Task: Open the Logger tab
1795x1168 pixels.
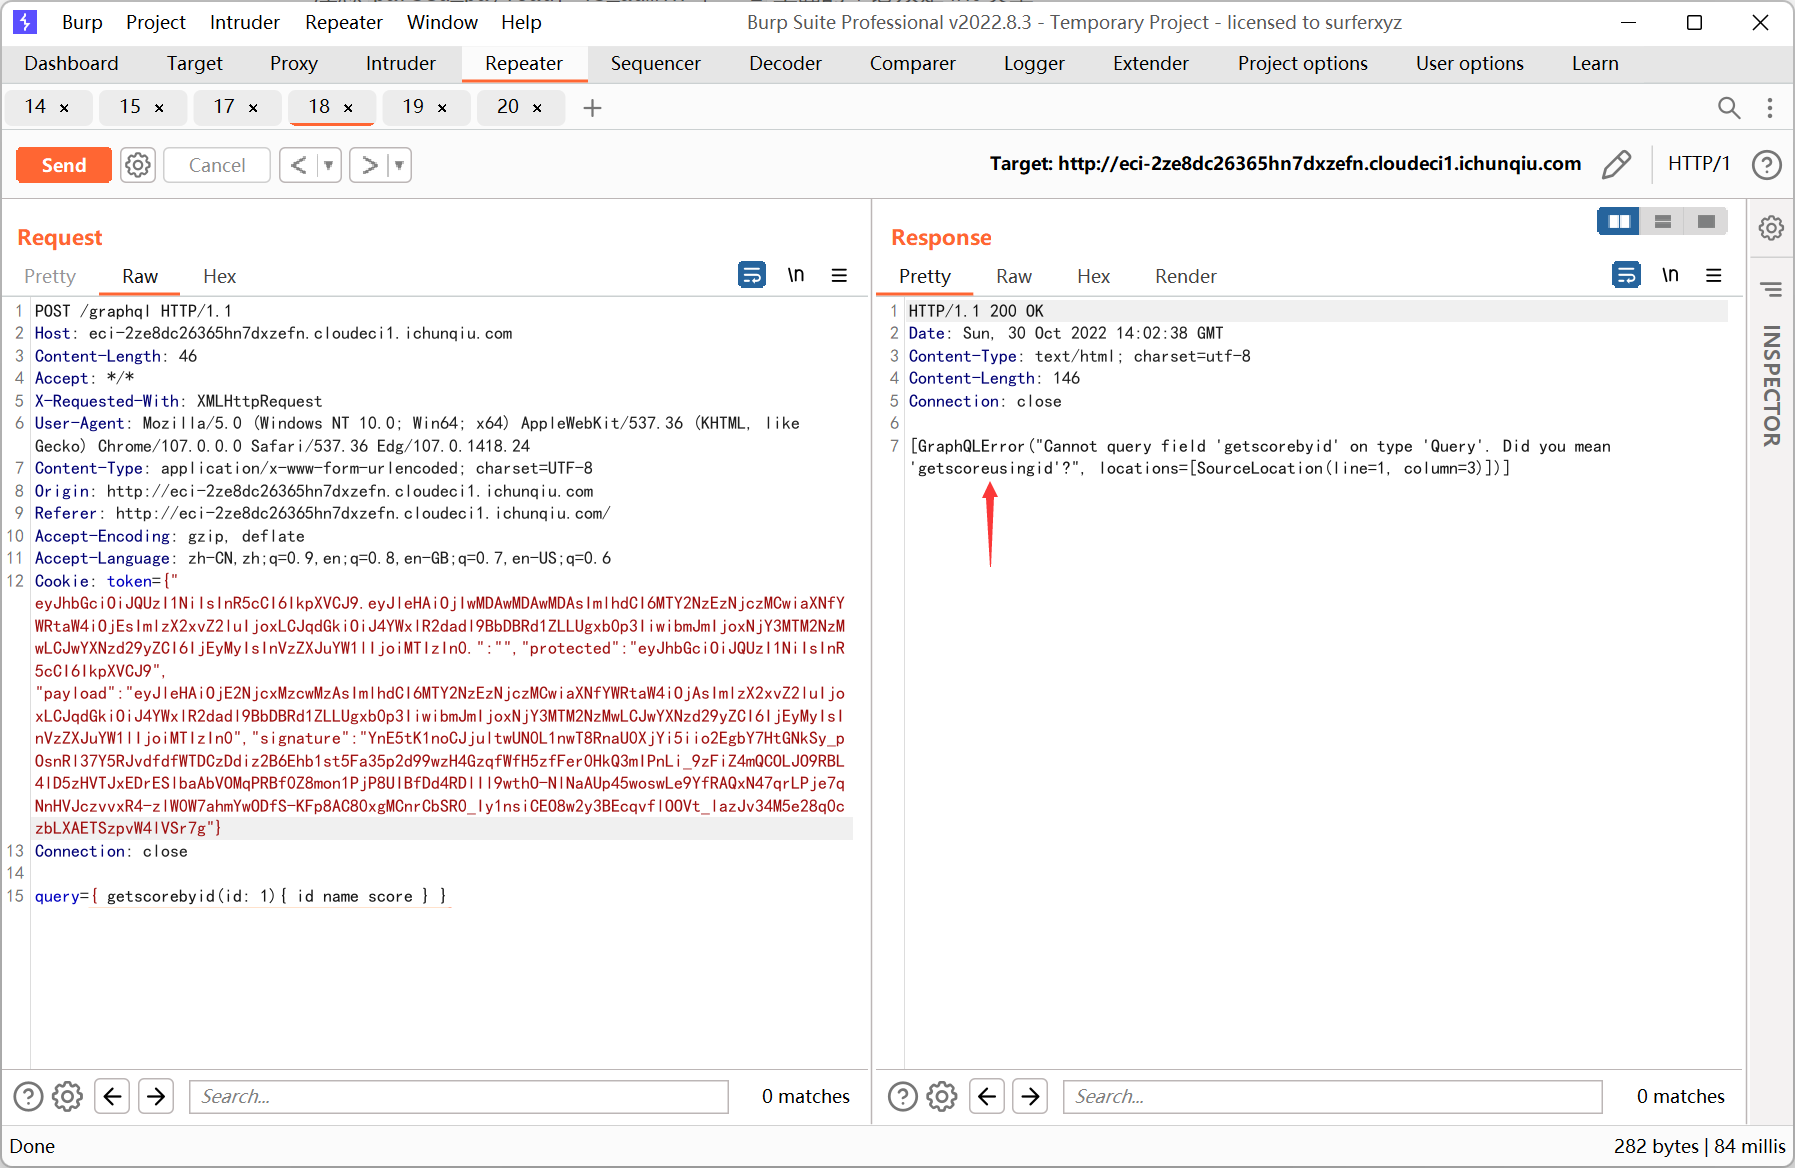Action: [x=1034, y=63]
